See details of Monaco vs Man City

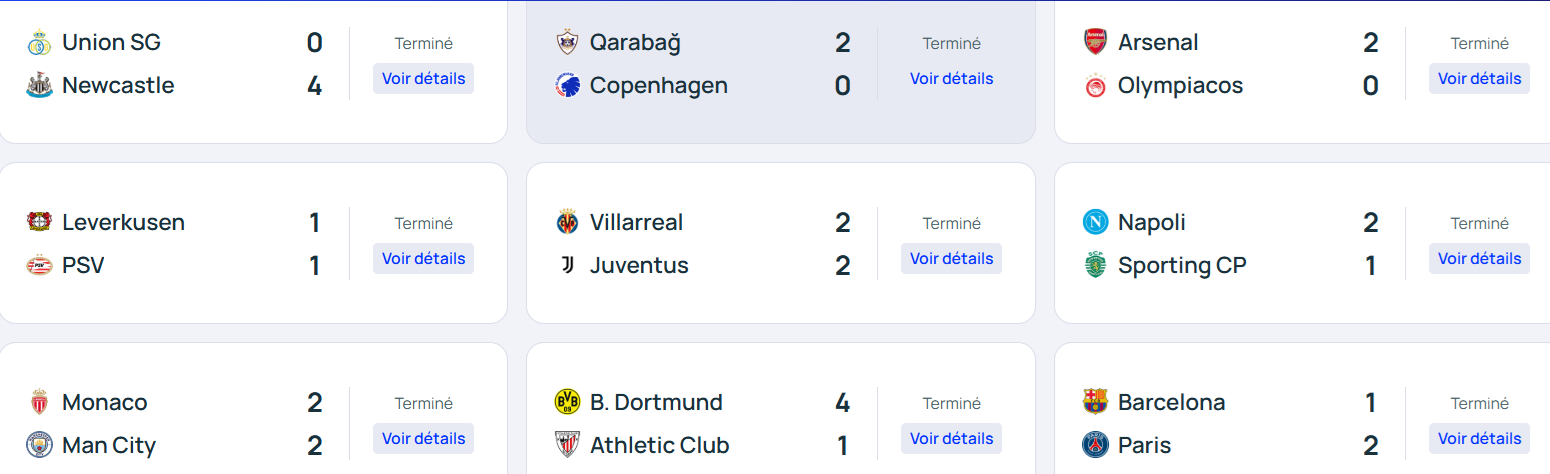(x=423, y=438)
